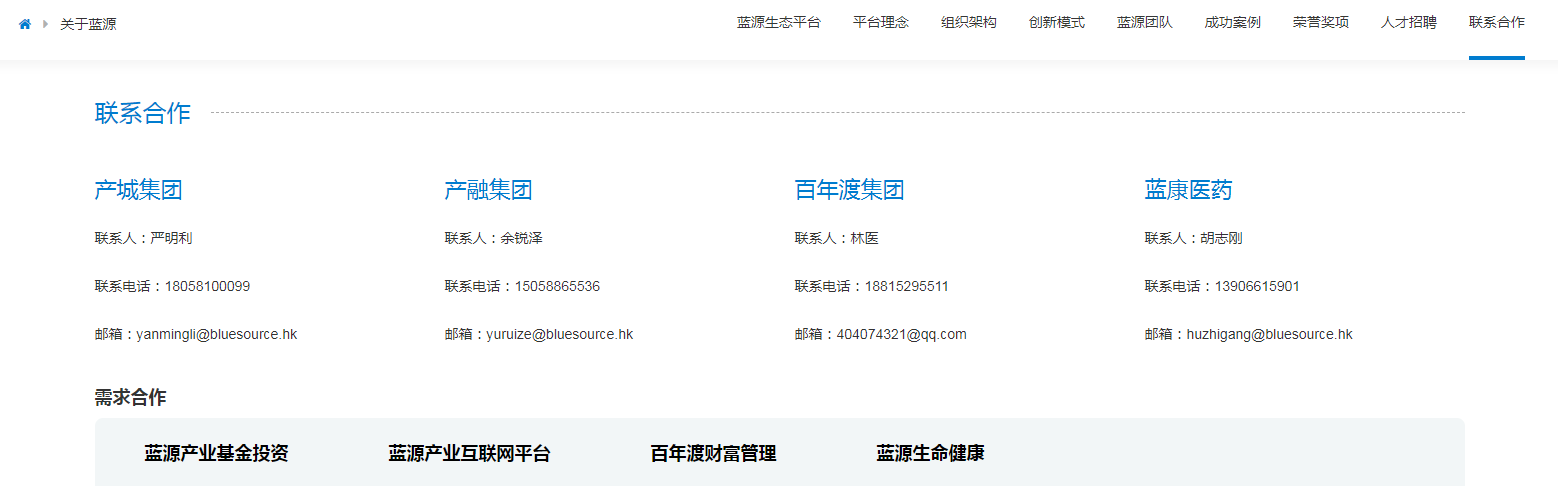Navigate to 组织架构 menu item
The height and width of the screenshot is (486, 1558).
click(968, 23)
